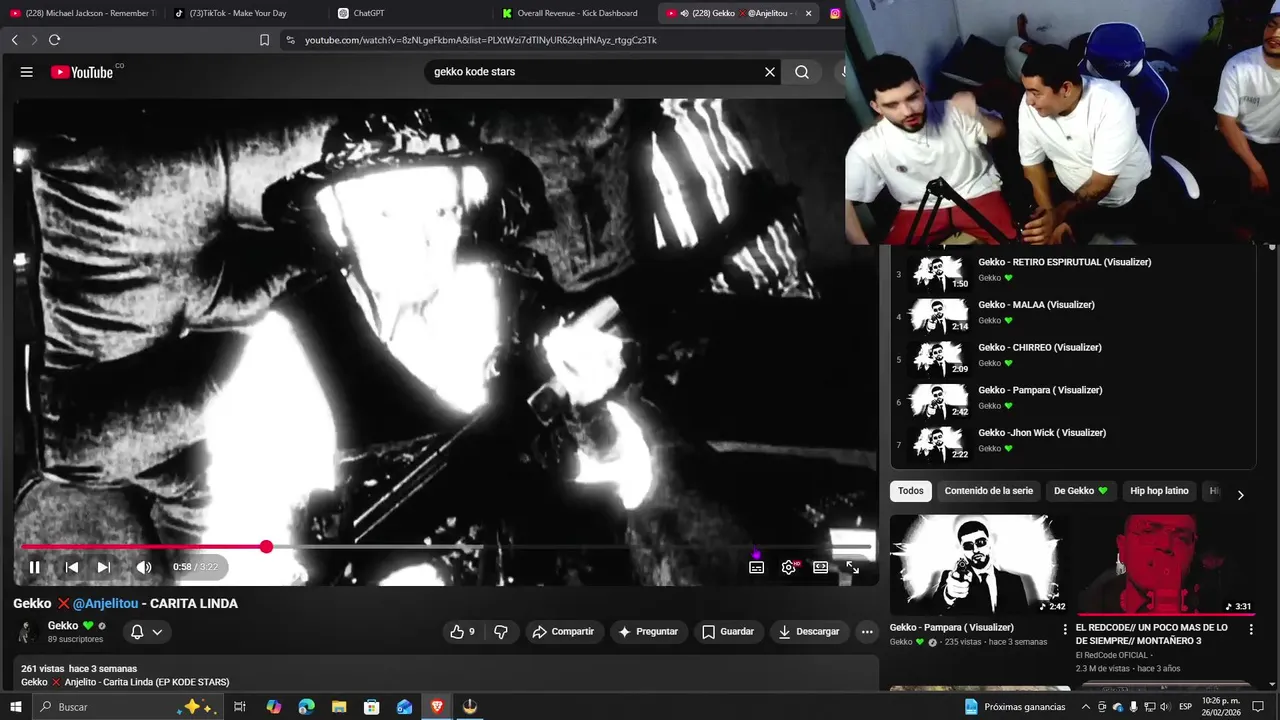Mute the video volume speaker icon
Screen dimensions: 1280x720
tap(144, 567)
